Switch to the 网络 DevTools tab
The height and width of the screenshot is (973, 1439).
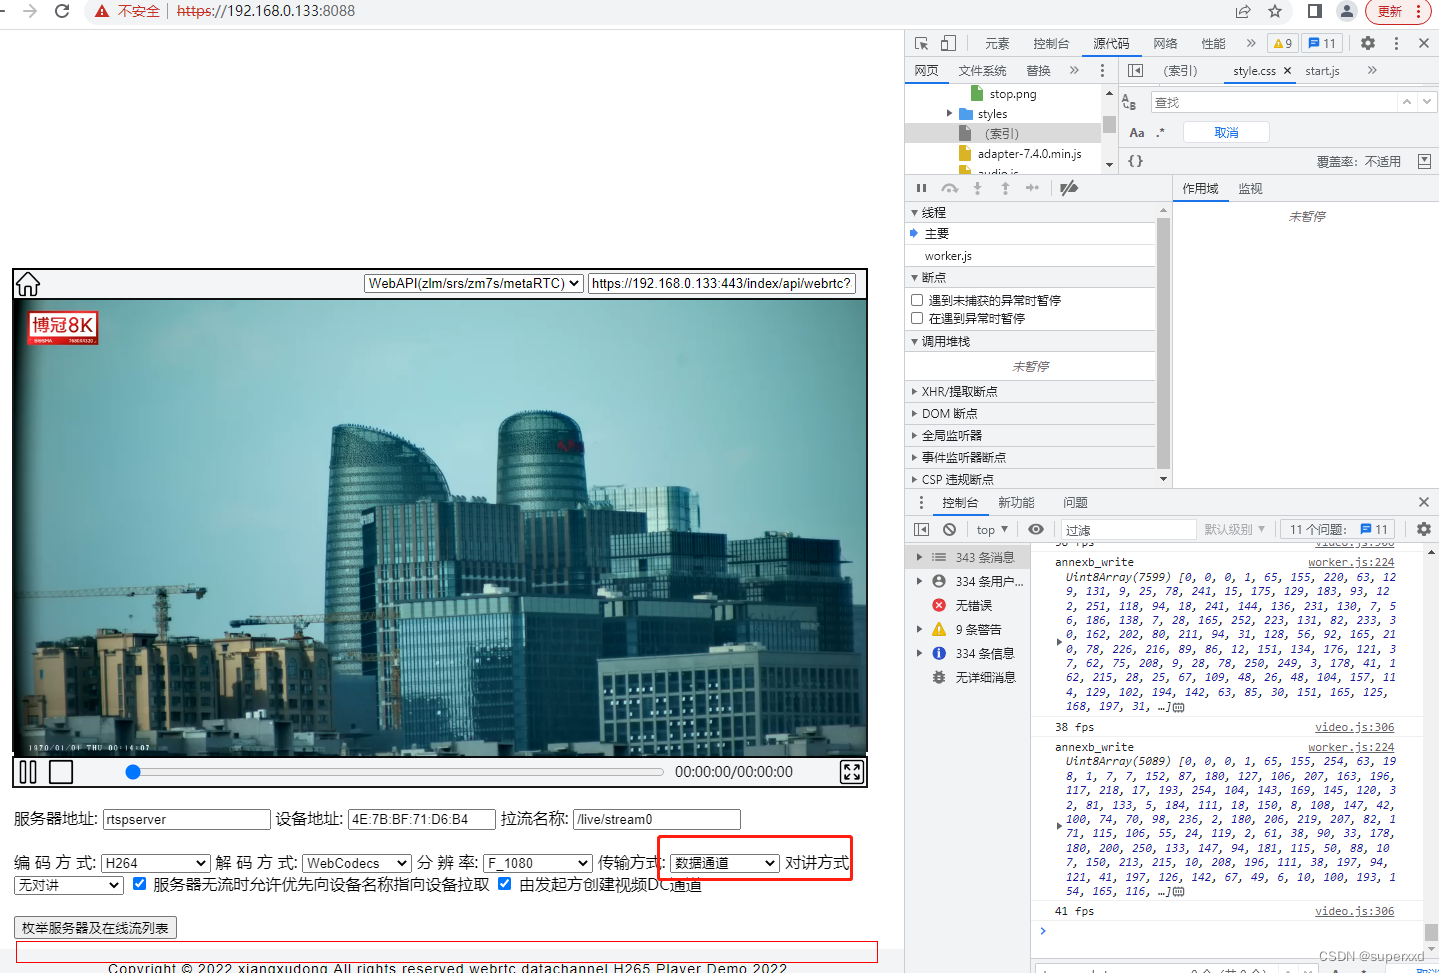tap(1165, 43)
